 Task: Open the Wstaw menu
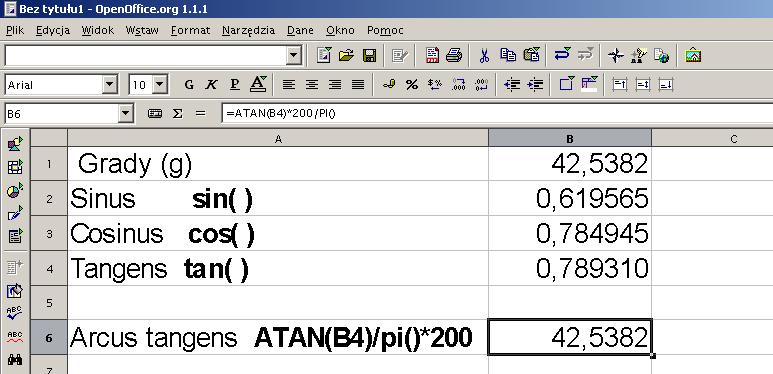pos(142,31)
